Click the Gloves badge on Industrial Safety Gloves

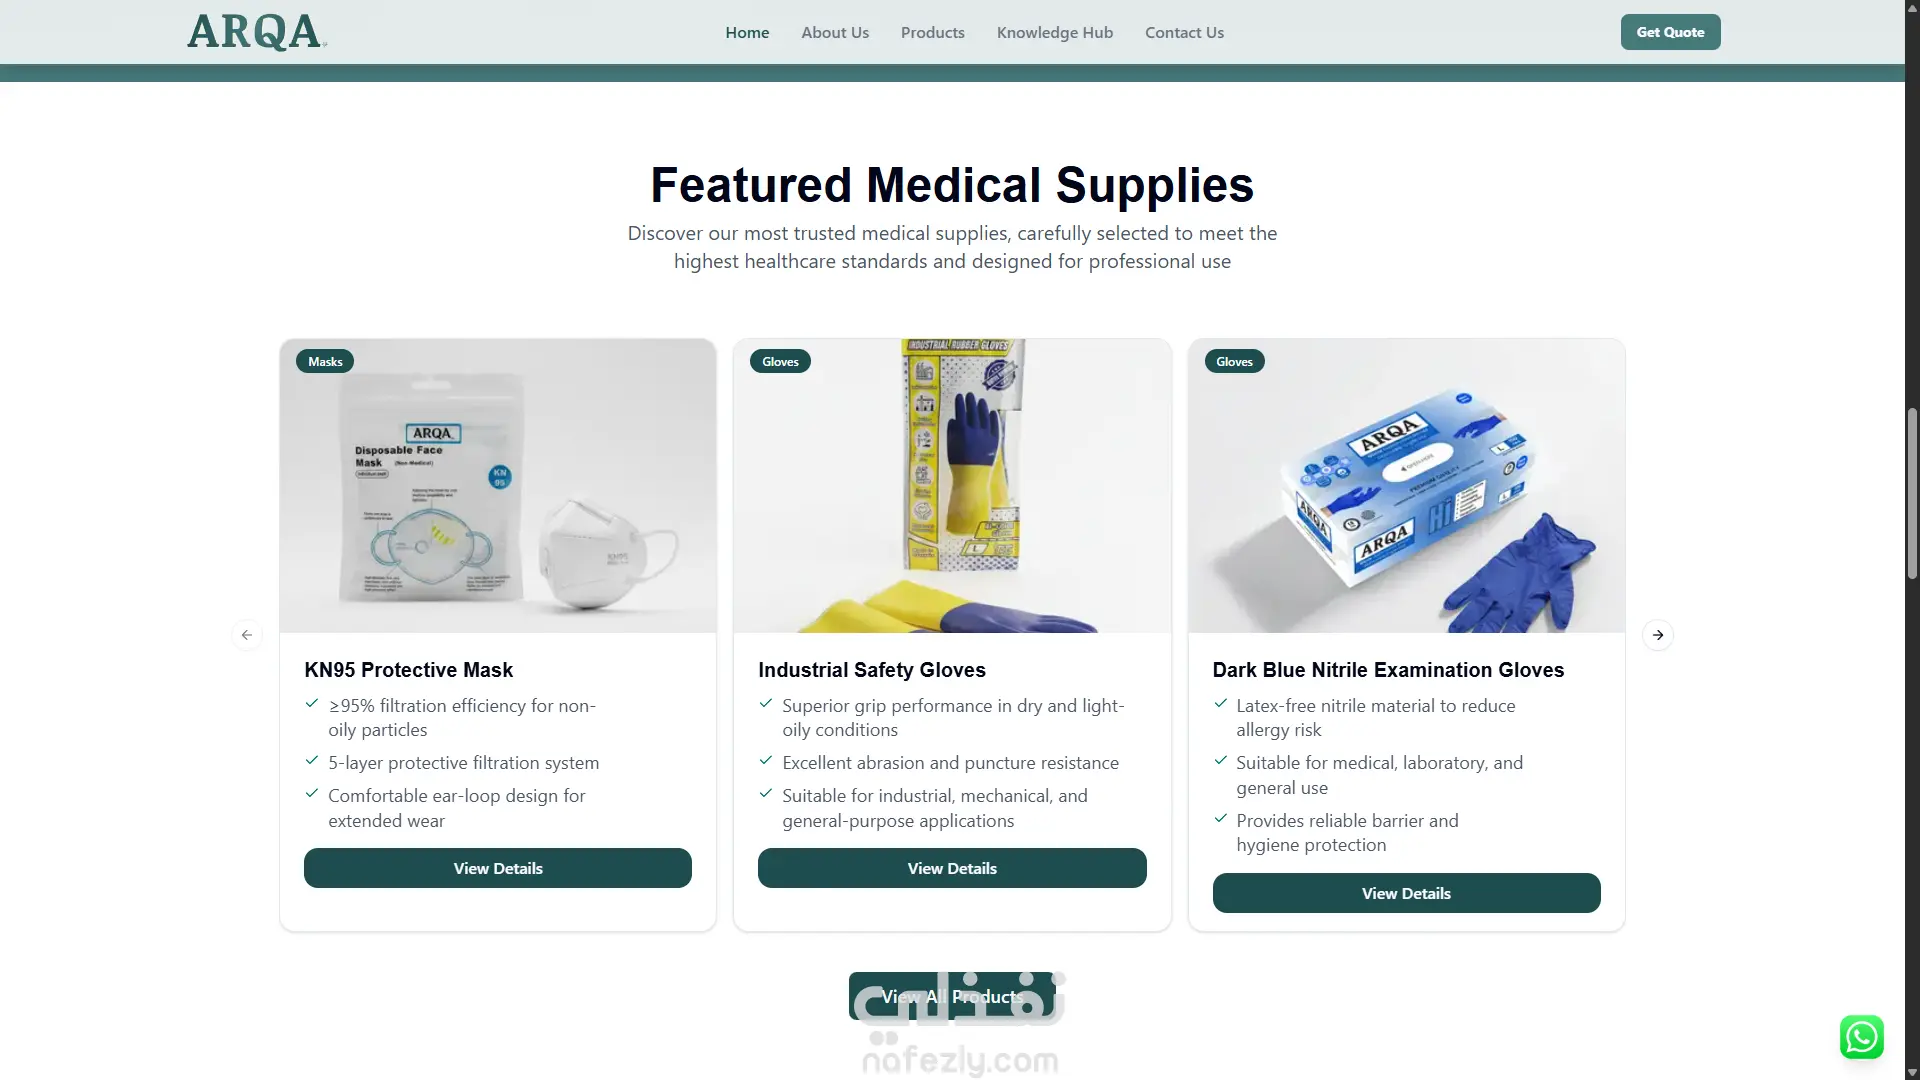click(x=780, y=362)
